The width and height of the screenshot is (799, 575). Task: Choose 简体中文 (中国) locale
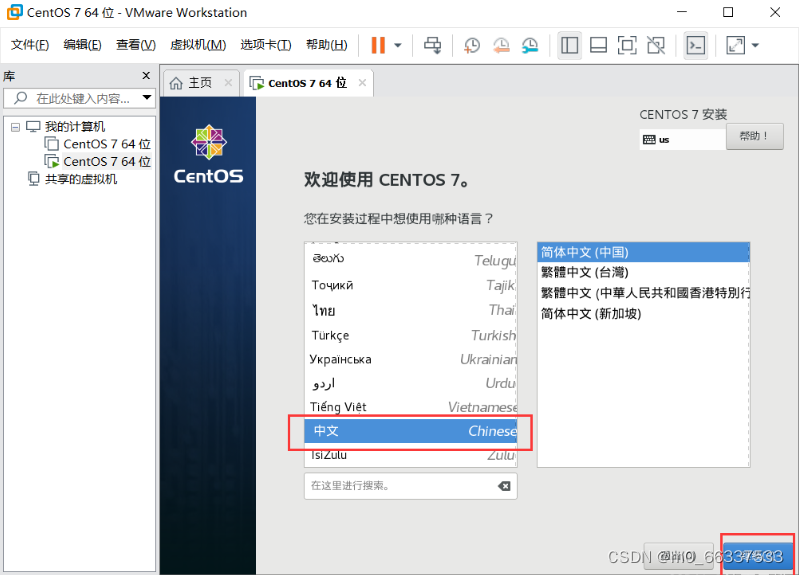[643, 252]
